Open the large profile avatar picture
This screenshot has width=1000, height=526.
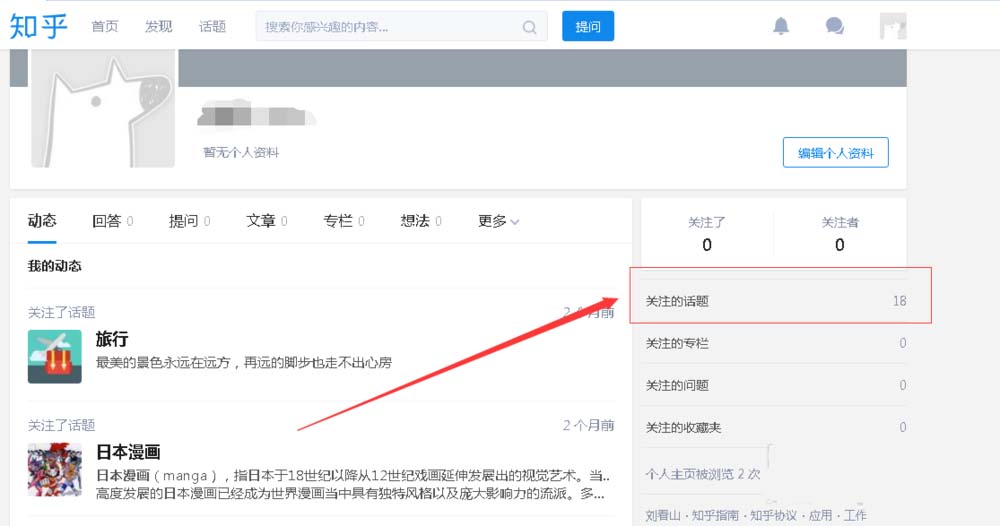click(103, 108)
